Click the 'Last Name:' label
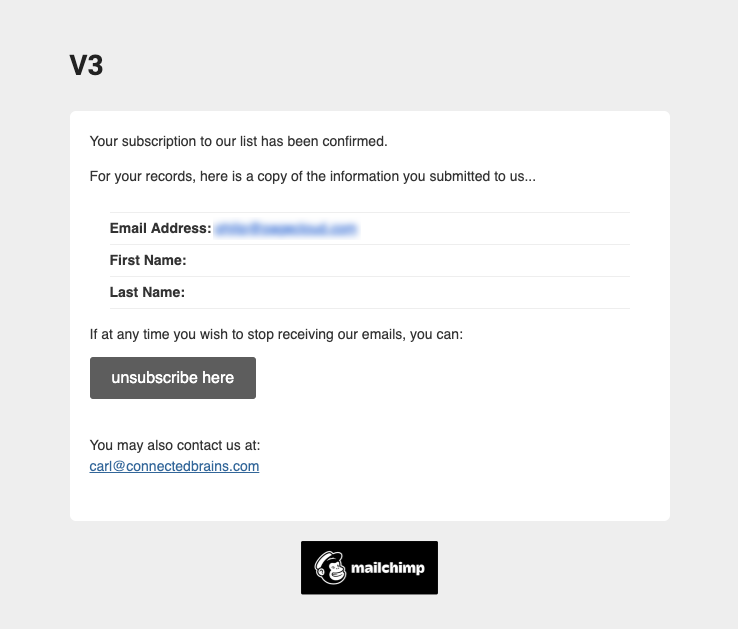Viewport: 738px width, 629px height. click(147, 292)
